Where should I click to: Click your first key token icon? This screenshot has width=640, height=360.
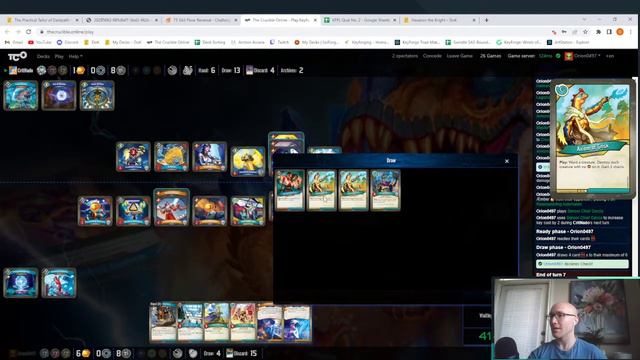click(44, 353)
